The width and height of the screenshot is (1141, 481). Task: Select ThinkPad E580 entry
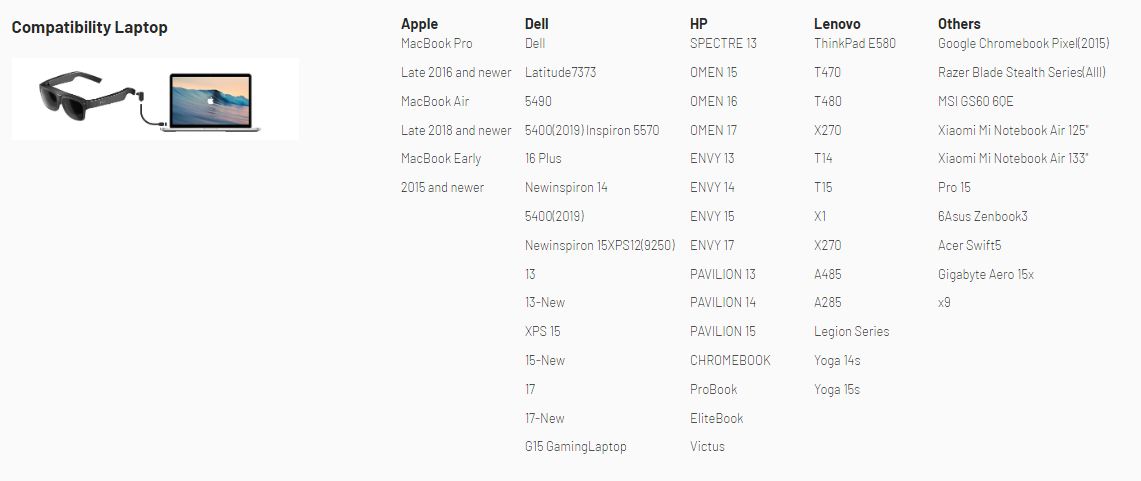[x=855, y=44]
